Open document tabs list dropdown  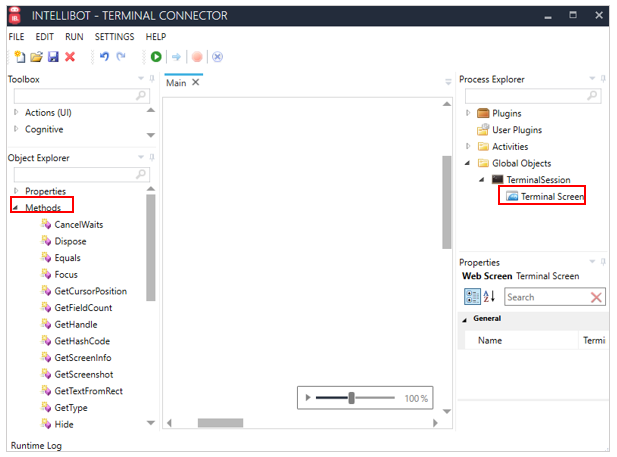[448, 82]
